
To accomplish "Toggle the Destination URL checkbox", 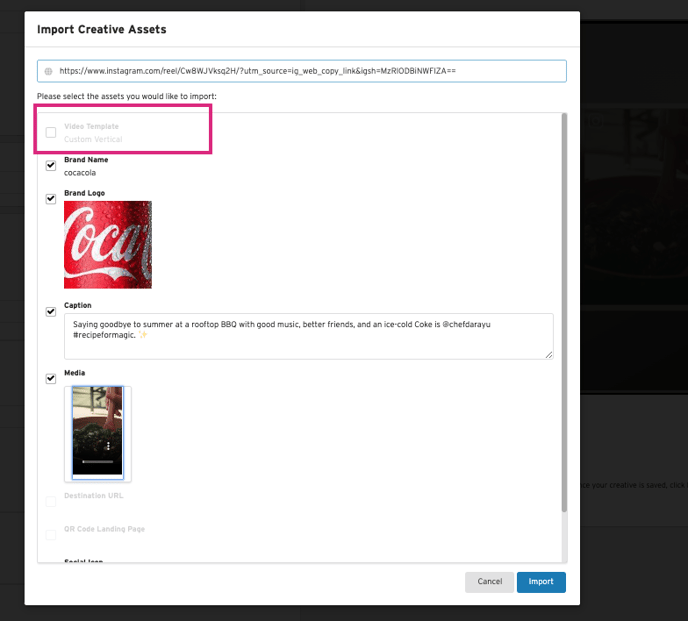I will pos(51,501).
